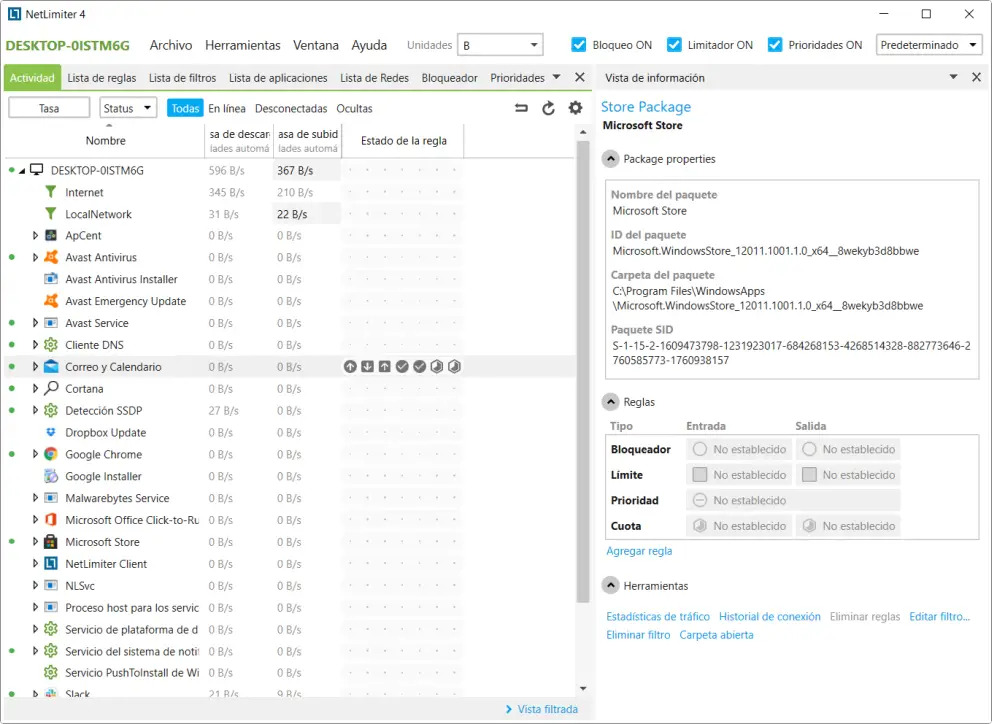Click the Internet filter funnel icon
The height and width of the screenshot is (724, 992).
(51, 192)
